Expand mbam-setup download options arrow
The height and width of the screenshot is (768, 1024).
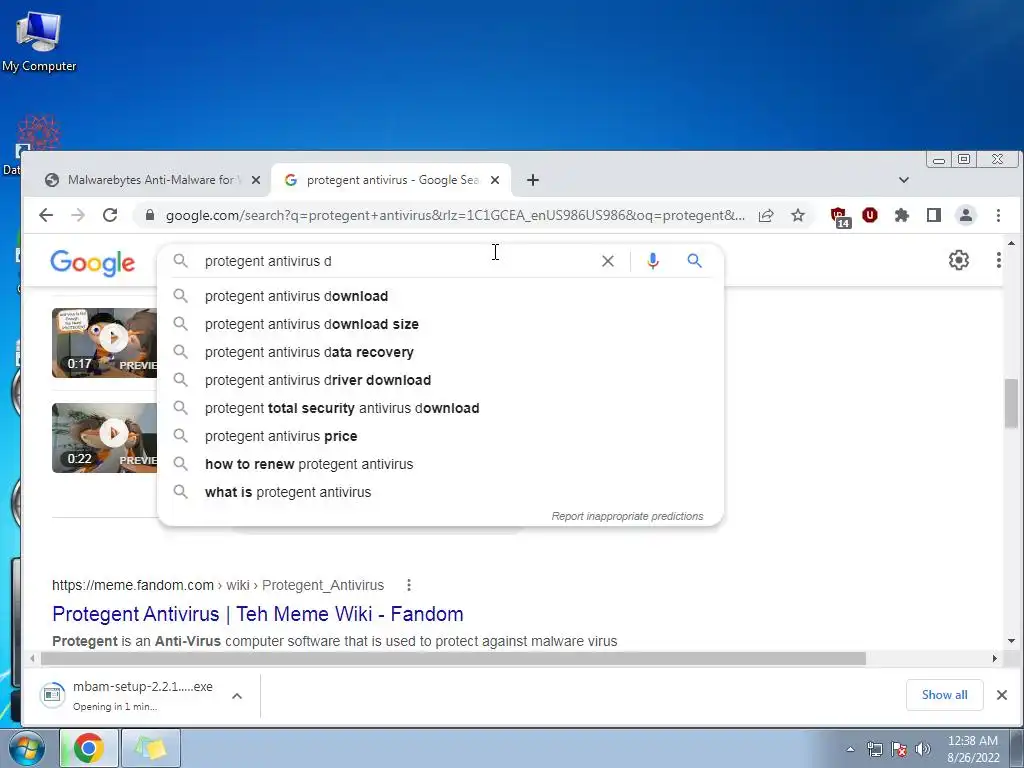coord(237,696)
